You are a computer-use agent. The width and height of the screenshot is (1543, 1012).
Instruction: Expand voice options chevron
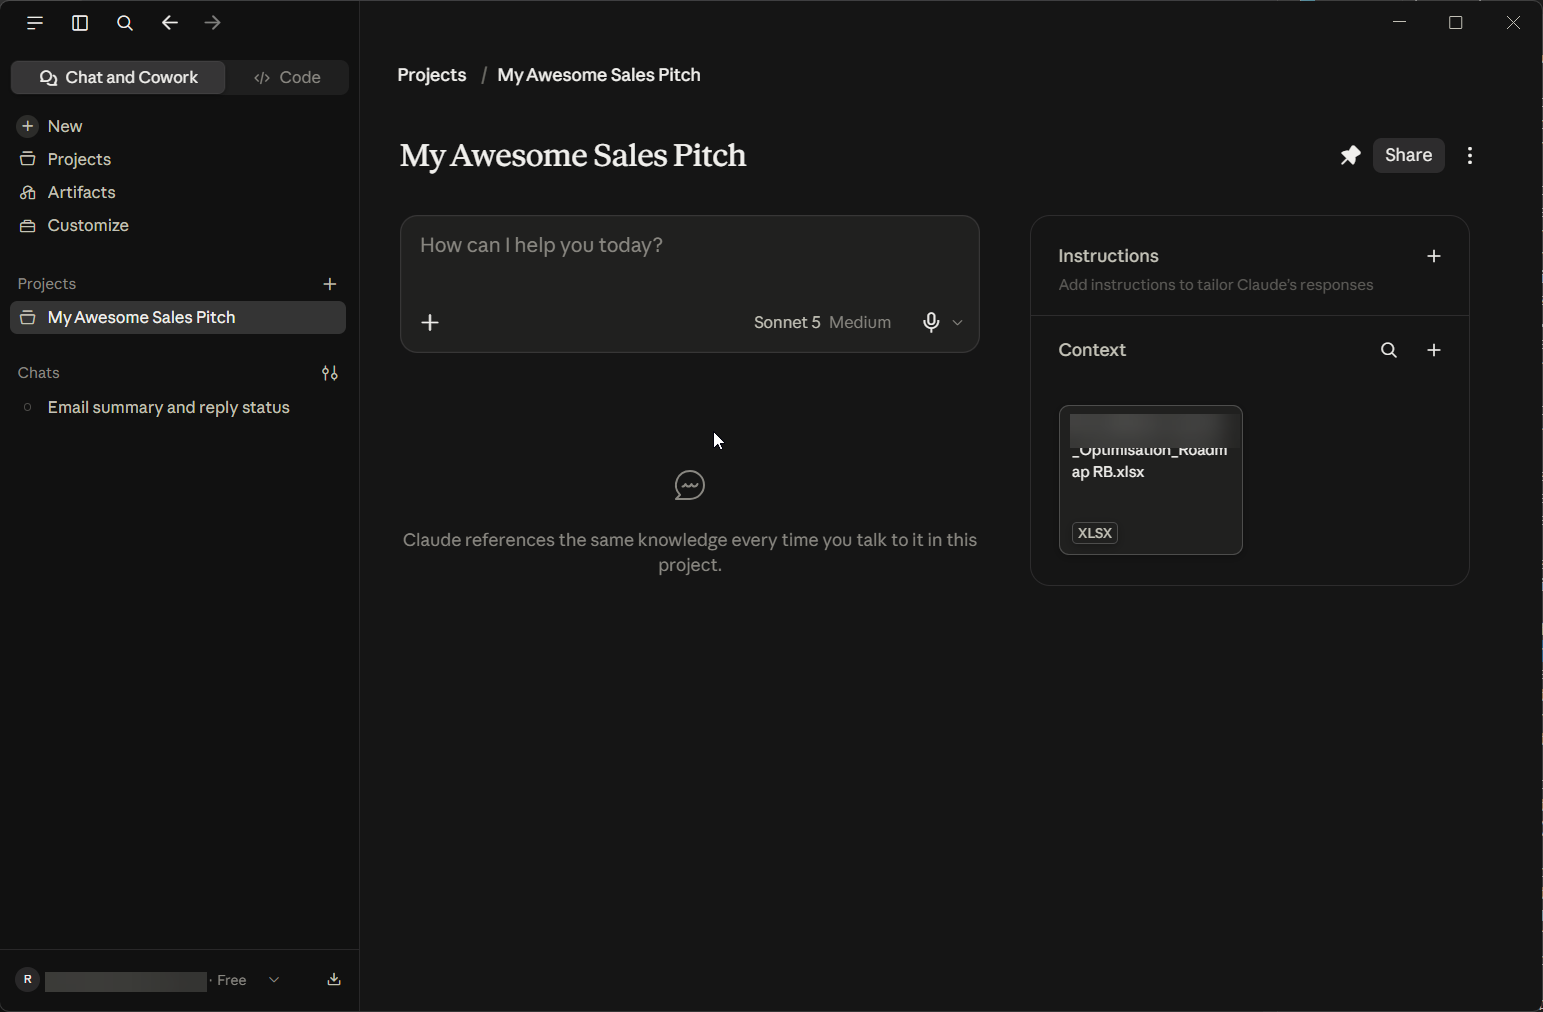point(957,322)
